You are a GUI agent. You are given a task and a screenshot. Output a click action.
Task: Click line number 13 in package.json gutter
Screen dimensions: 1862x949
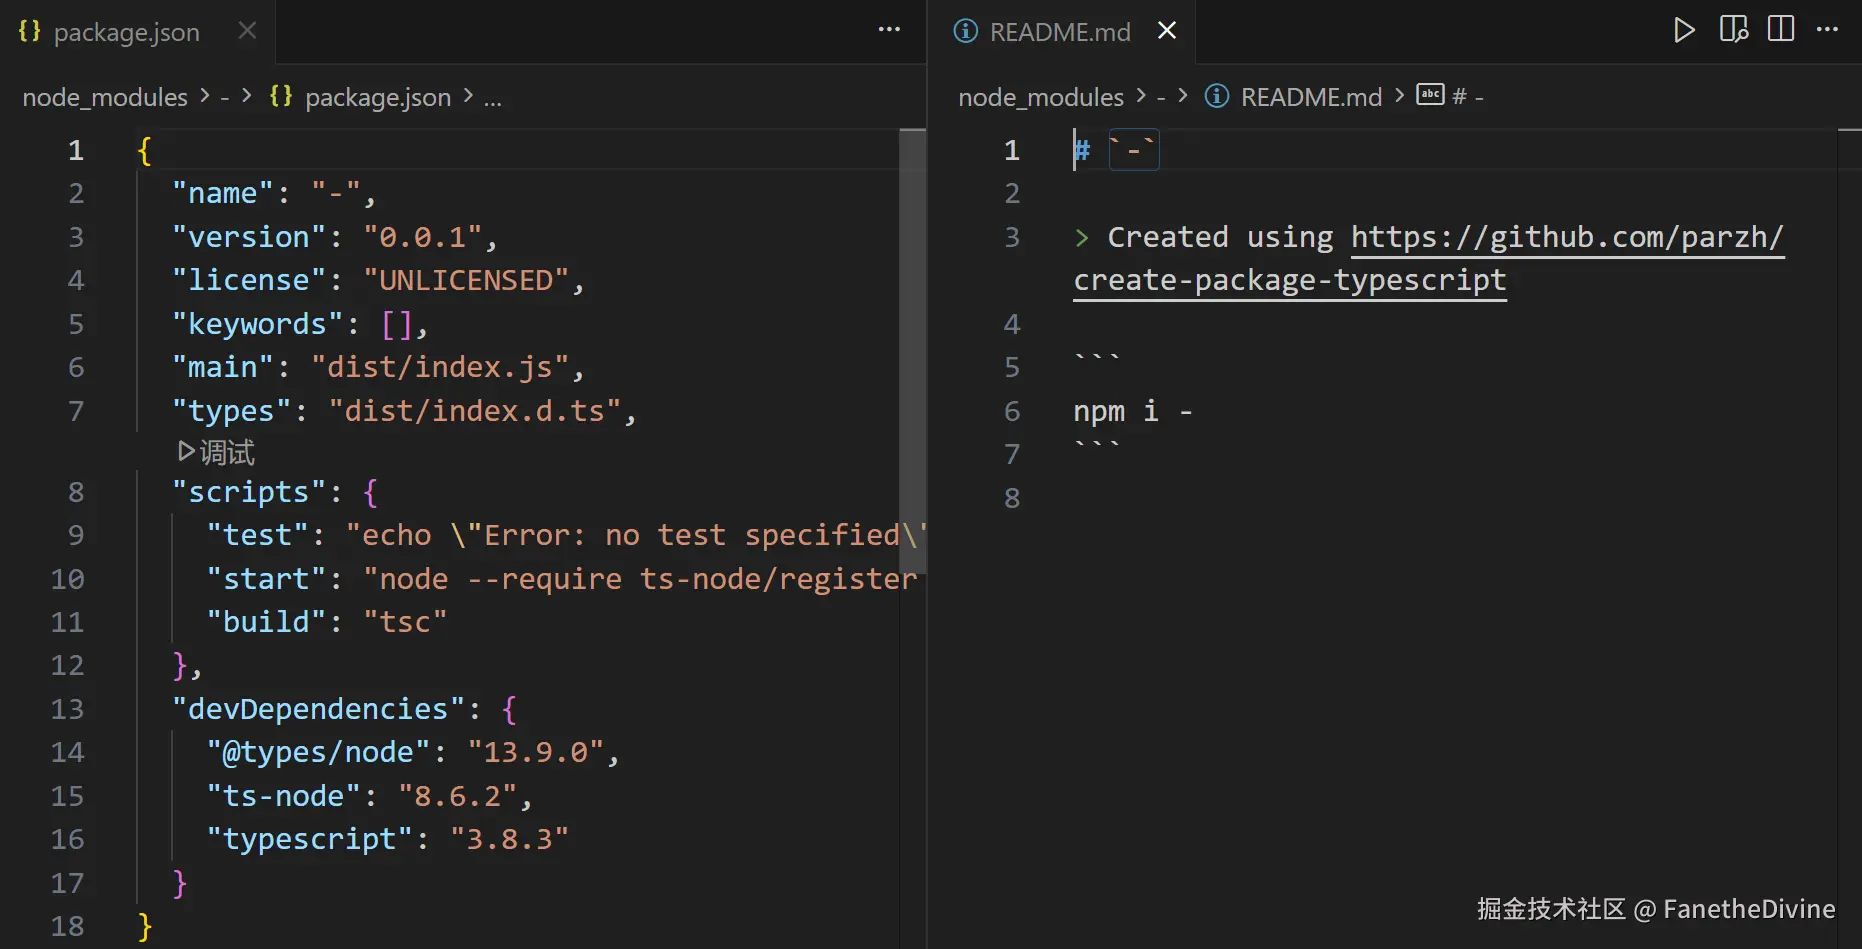[x=67, y=709]
